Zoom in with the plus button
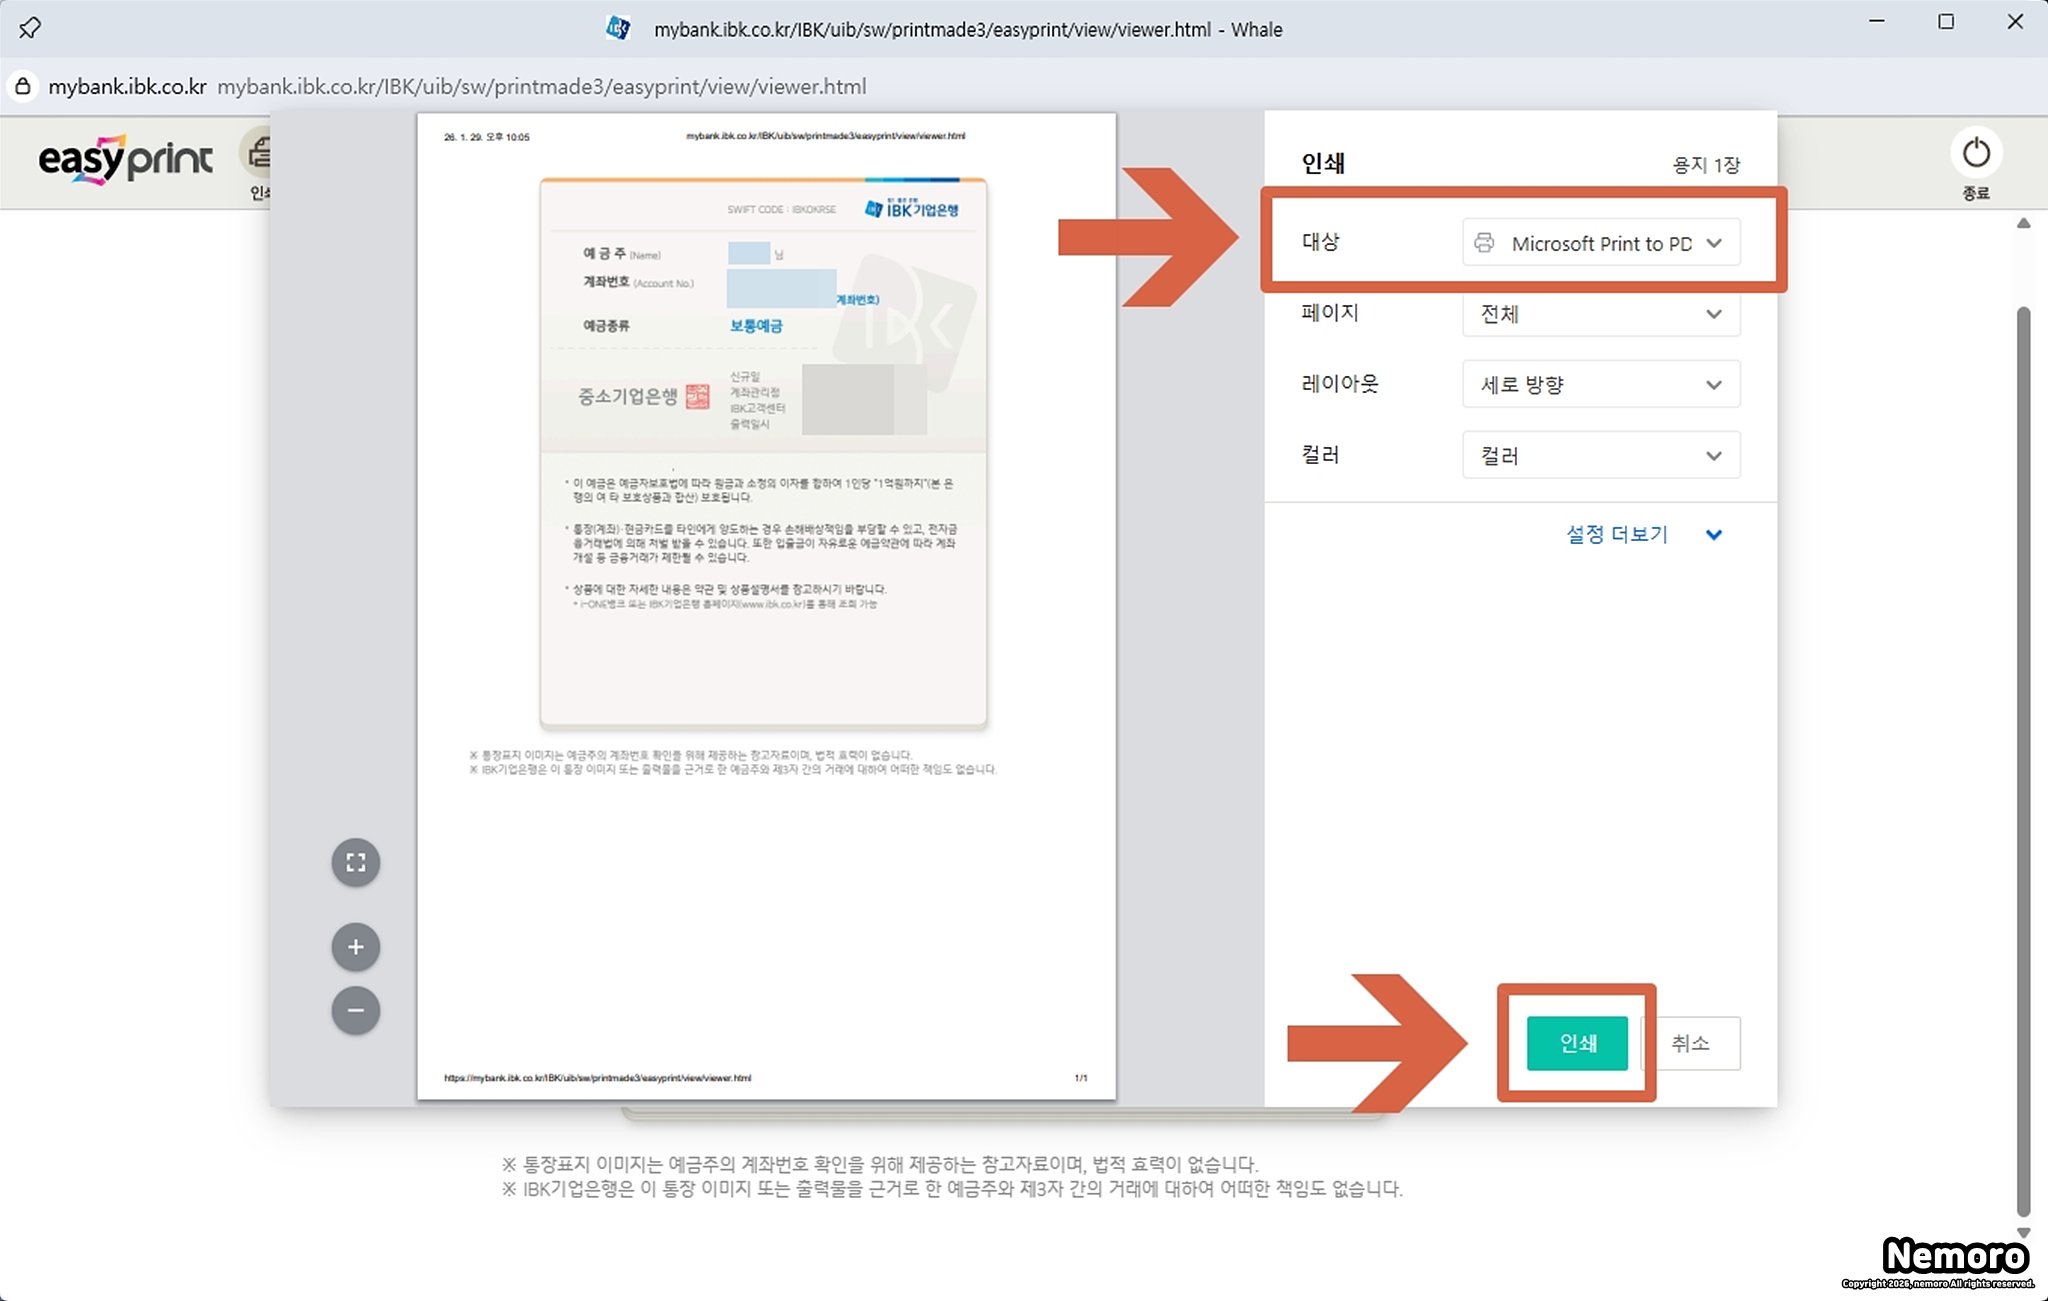This screenshot has width=2048, height=1301. (355, 947)
